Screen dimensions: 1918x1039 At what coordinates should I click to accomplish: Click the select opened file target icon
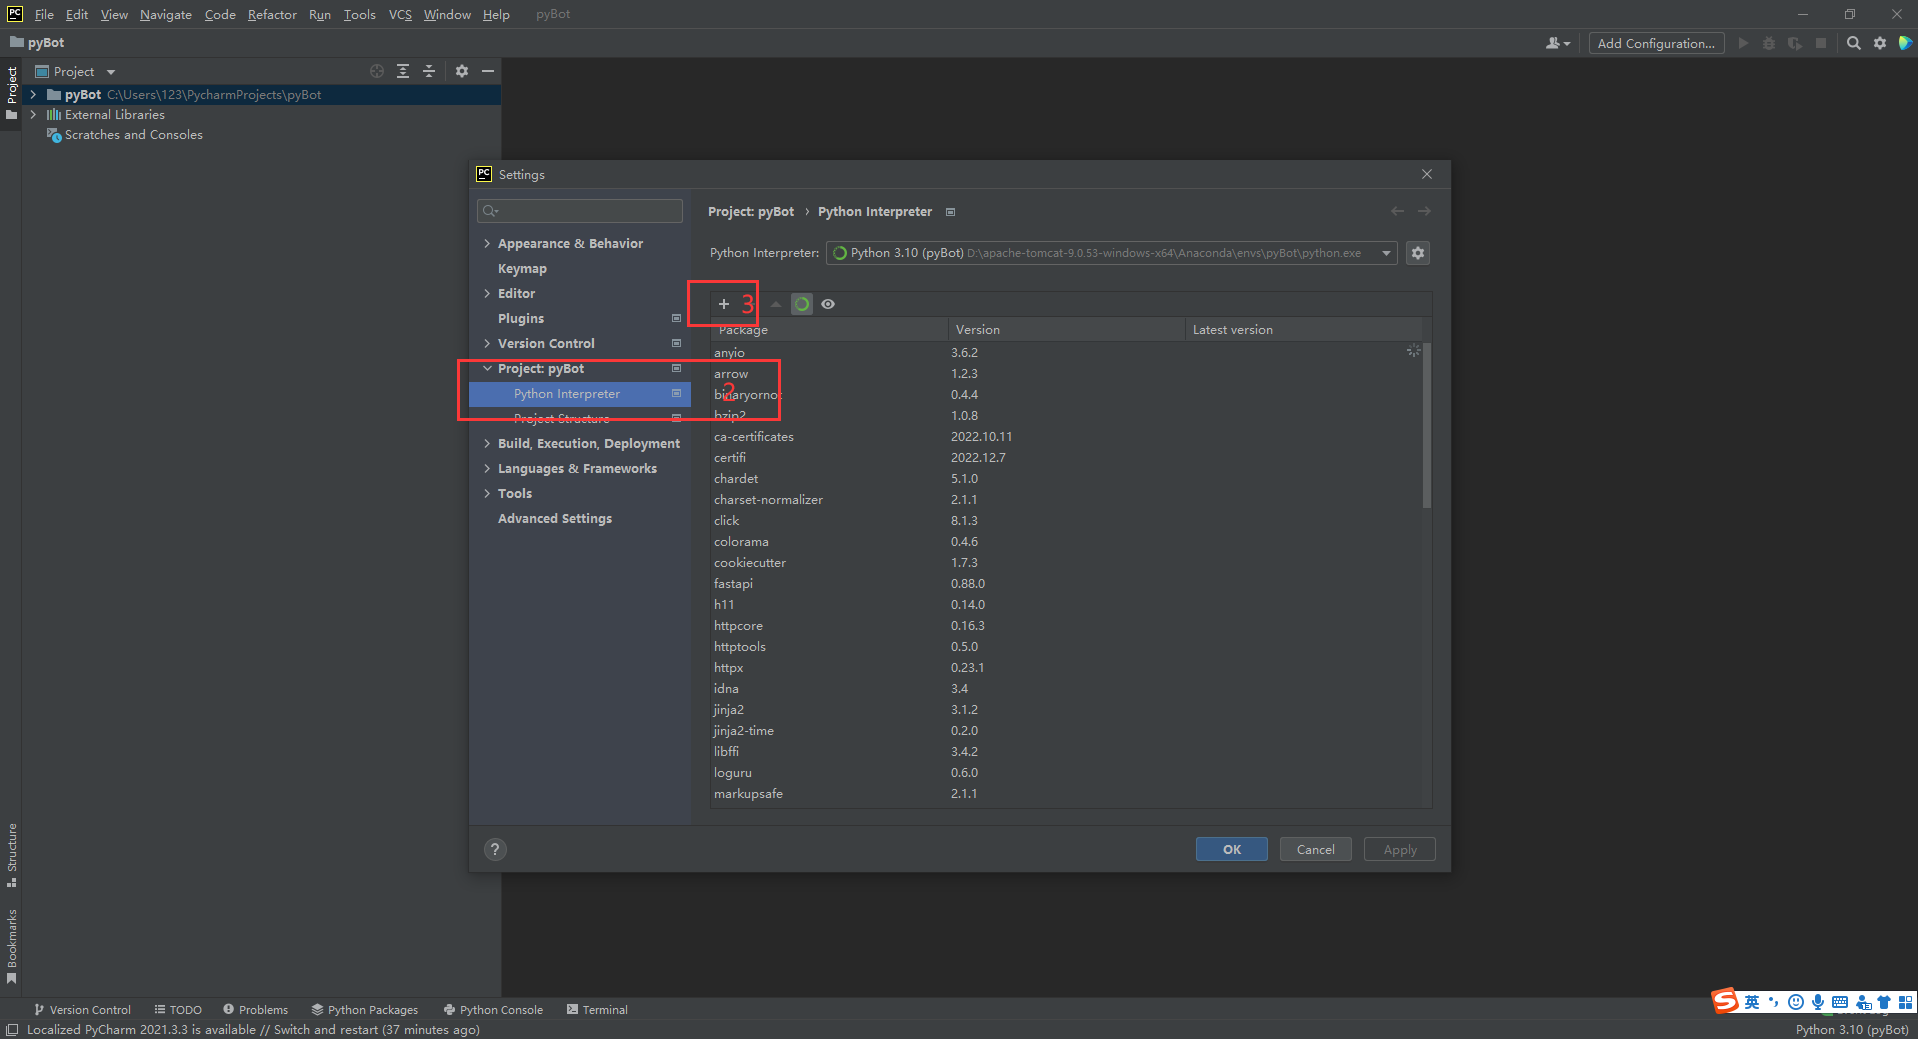point(377,71)
